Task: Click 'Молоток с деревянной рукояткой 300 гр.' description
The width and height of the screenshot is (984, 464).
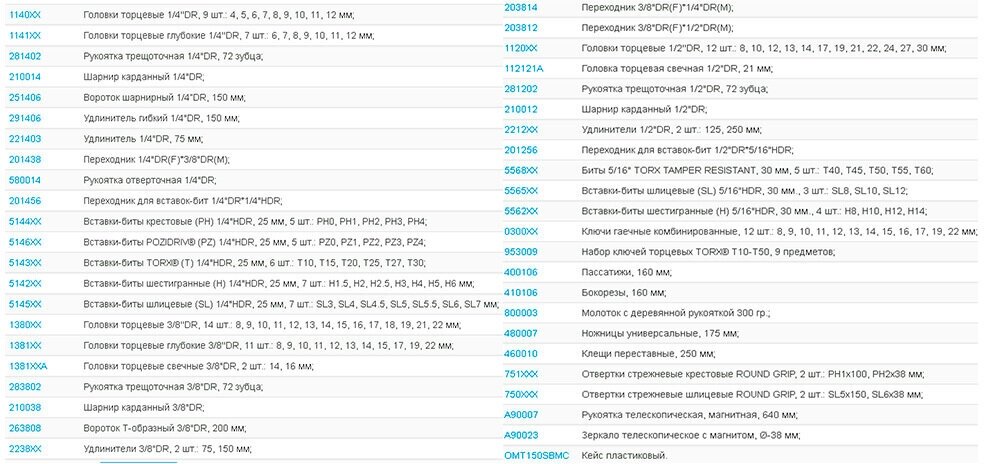Action: pos(676,313)
